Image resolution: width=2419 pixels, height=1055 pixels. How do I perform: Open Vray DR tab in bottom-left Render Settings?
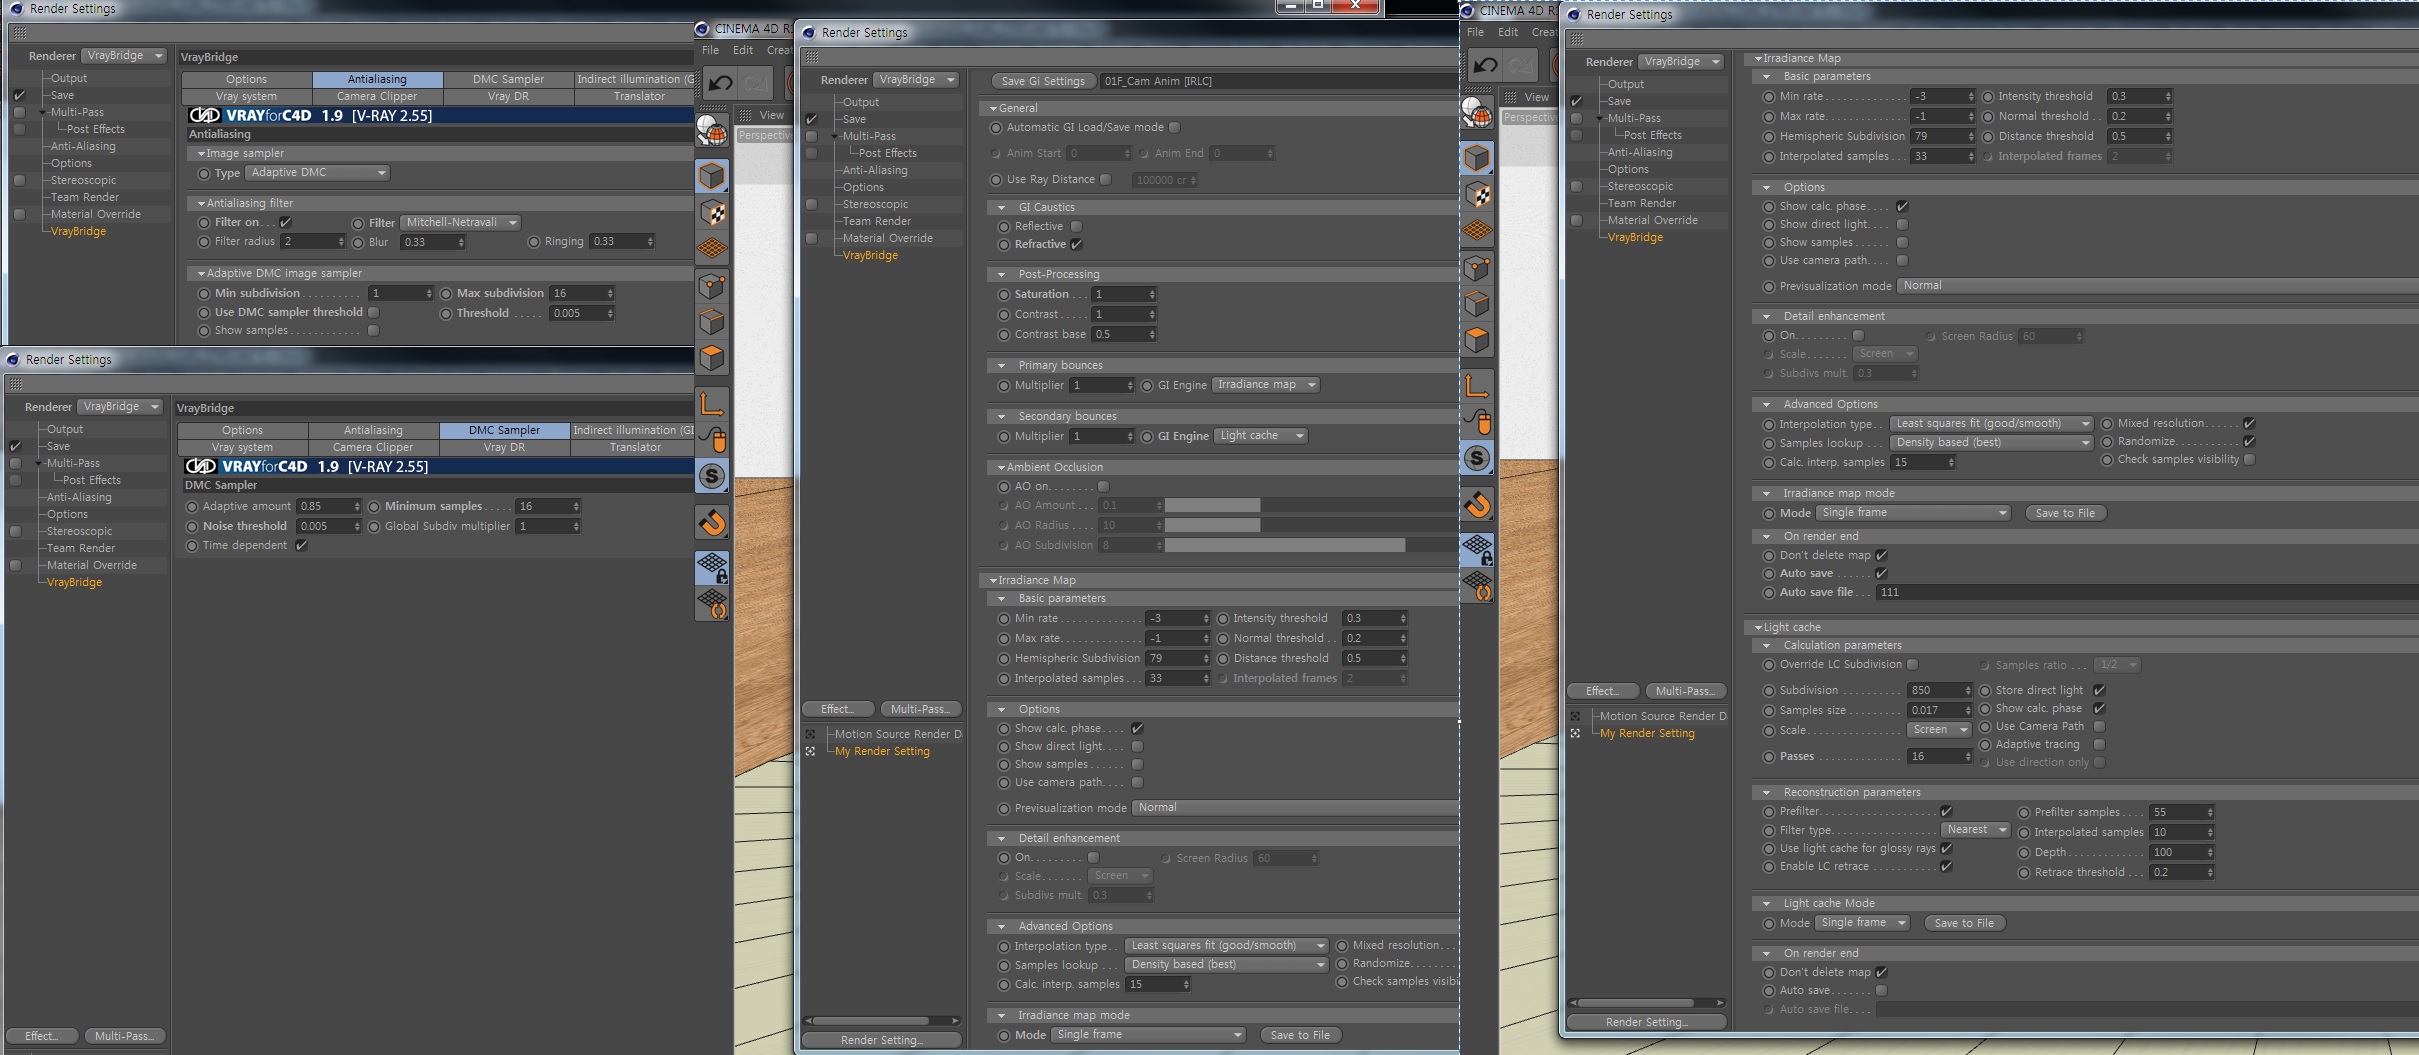point(504,447)
